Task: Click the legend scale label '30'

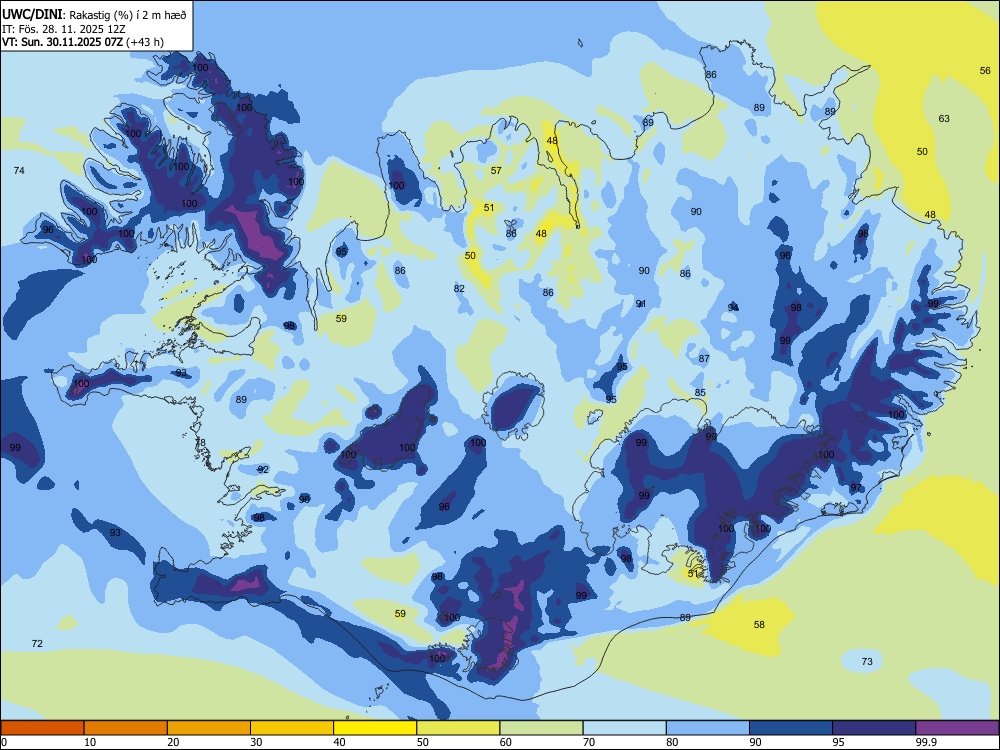Action: pos(256,742)
